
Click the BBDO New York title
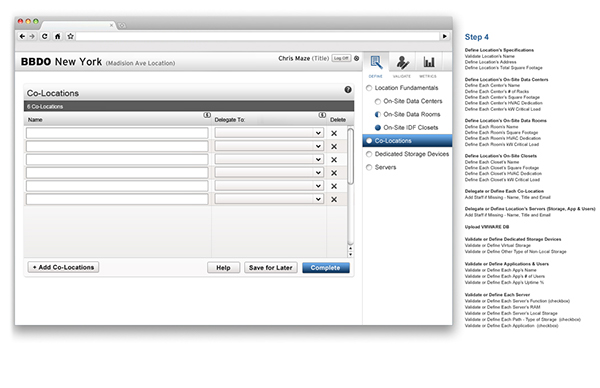[61, 62]
